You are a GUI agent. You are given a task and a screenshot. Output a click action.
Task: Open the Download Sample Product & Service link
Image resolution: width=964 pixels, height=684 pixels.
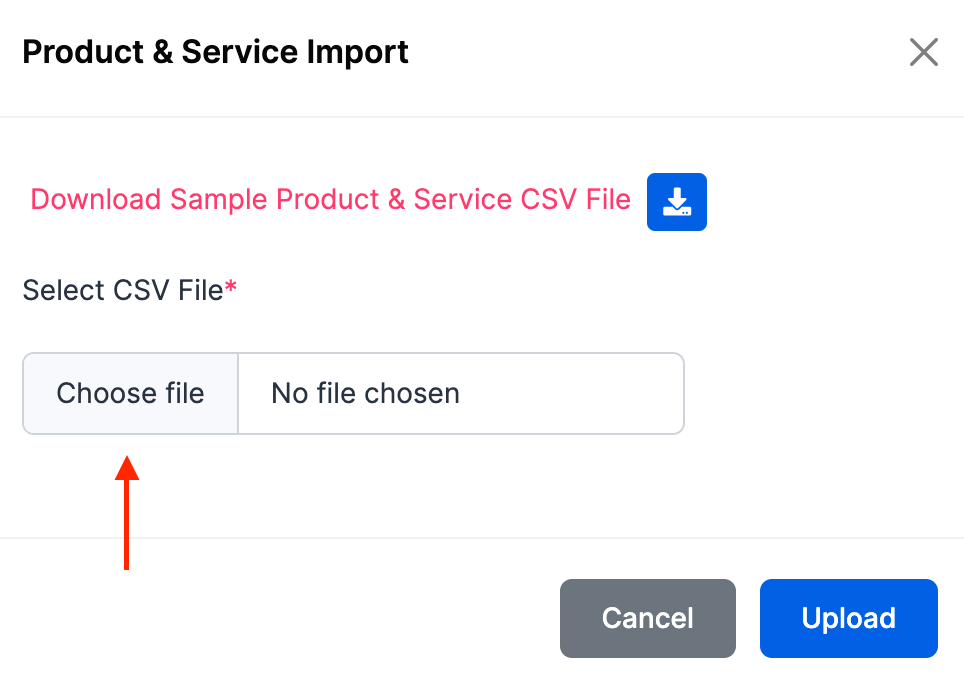click(330, 200)
